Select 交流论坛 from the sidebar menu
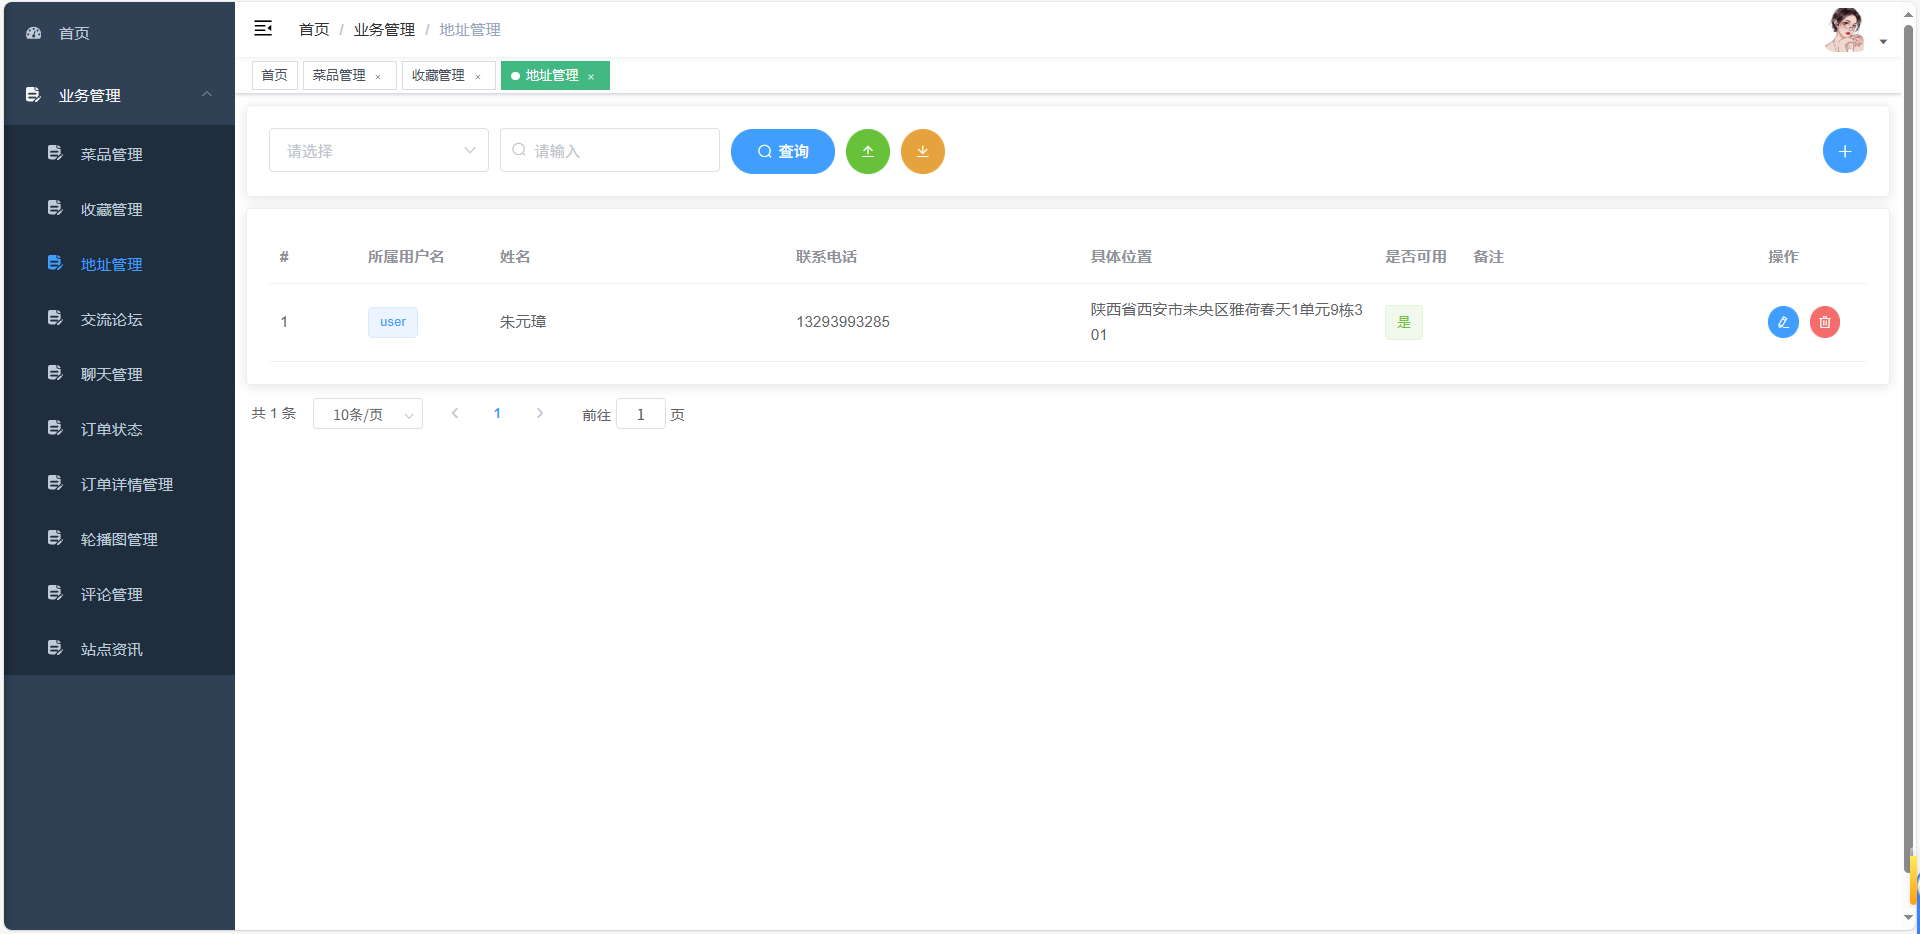The width and height of the screenshot is (1920, 934). (112, 318)
